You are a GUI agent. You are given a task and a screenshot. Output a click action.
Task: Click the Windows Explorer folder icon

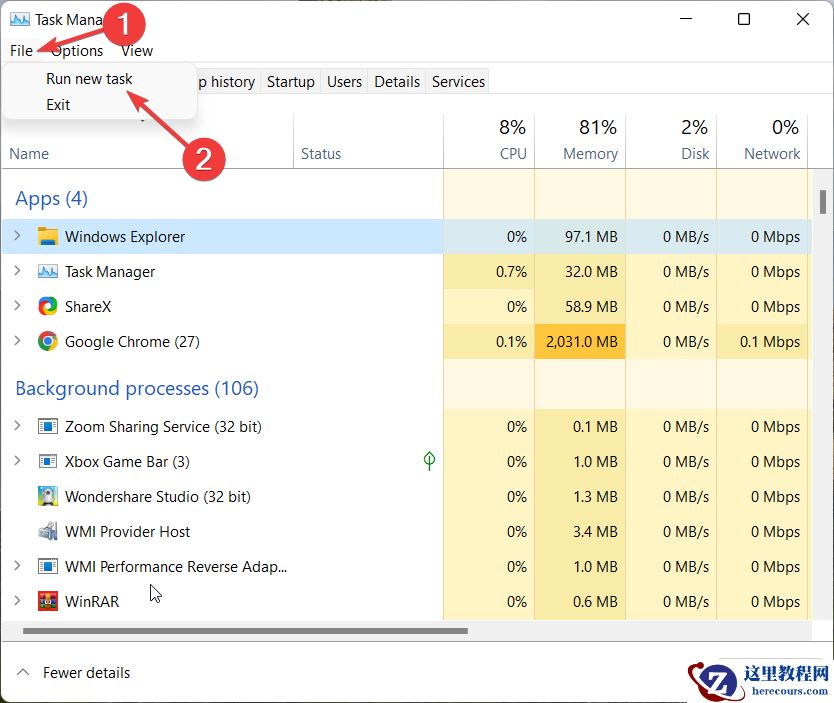47,236
